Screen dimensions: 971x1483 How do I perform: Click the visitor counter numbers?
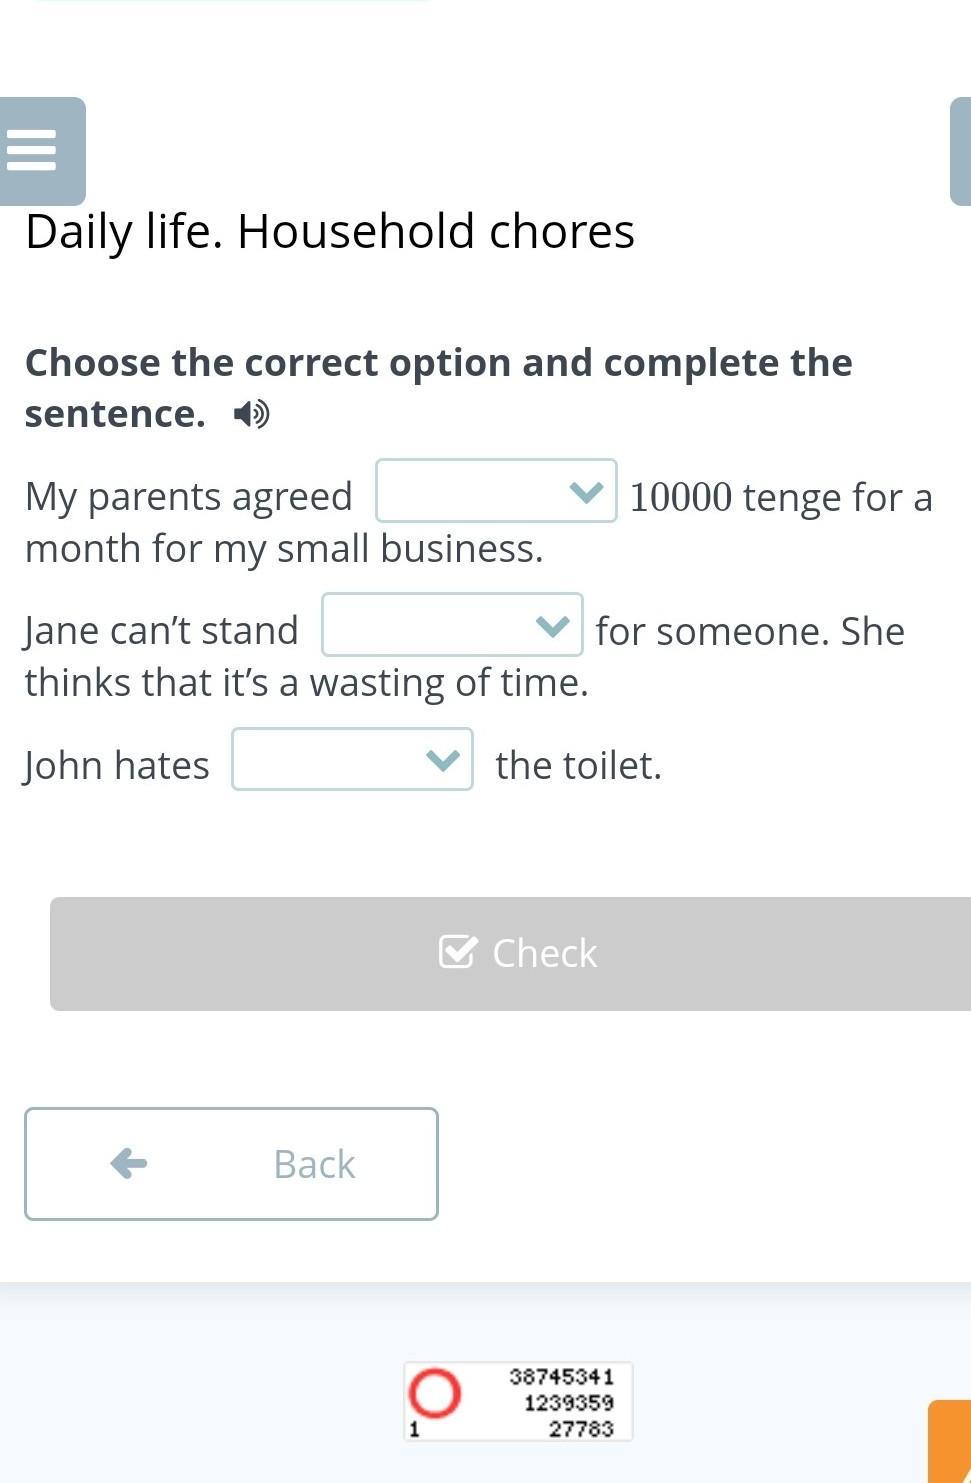[562, 1402]
